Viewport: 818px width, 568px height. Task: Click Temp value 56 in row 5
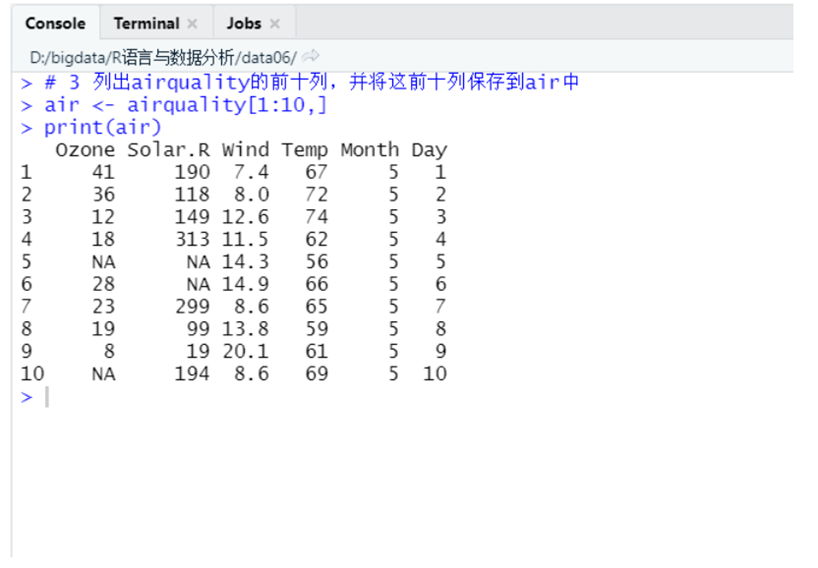click(317, 262)
